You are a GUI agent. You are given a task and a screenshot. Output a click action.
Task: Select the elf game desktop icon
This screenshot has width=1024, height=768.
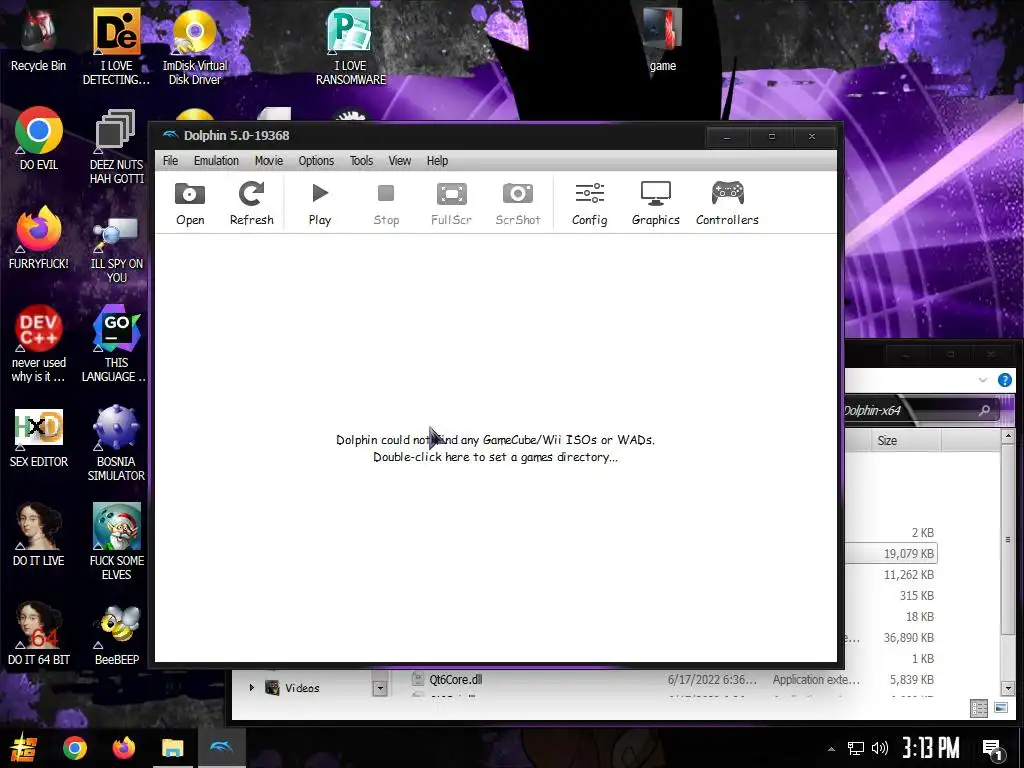tap(116, 541)
